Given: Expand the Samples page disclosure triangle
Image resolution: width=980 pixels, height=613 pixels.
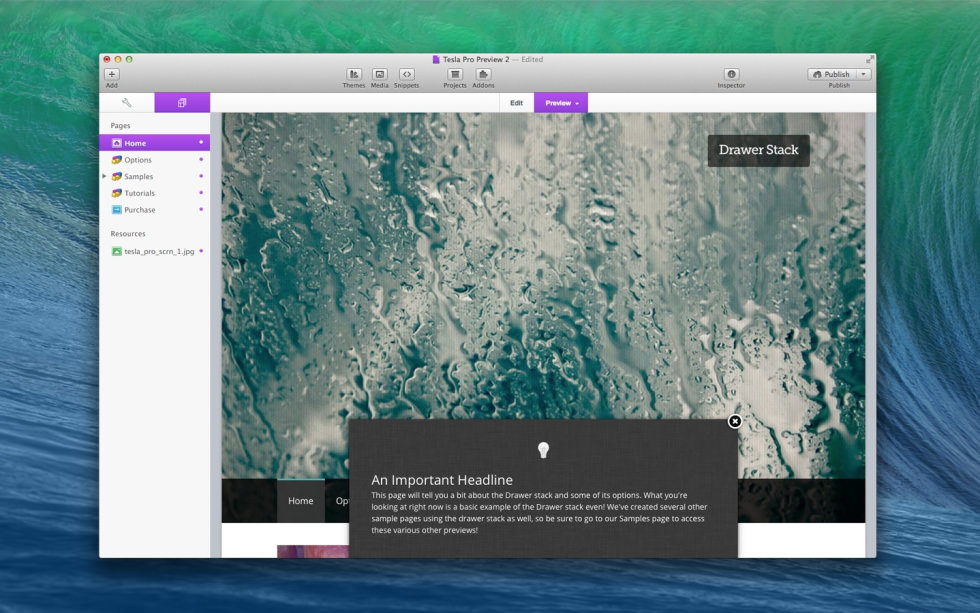Looking at the screenshot, I should click(x=104, y=176).
